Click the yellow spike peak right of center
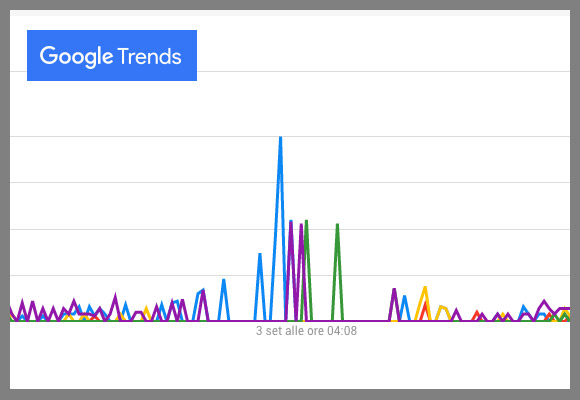 (x=425, y=288)
